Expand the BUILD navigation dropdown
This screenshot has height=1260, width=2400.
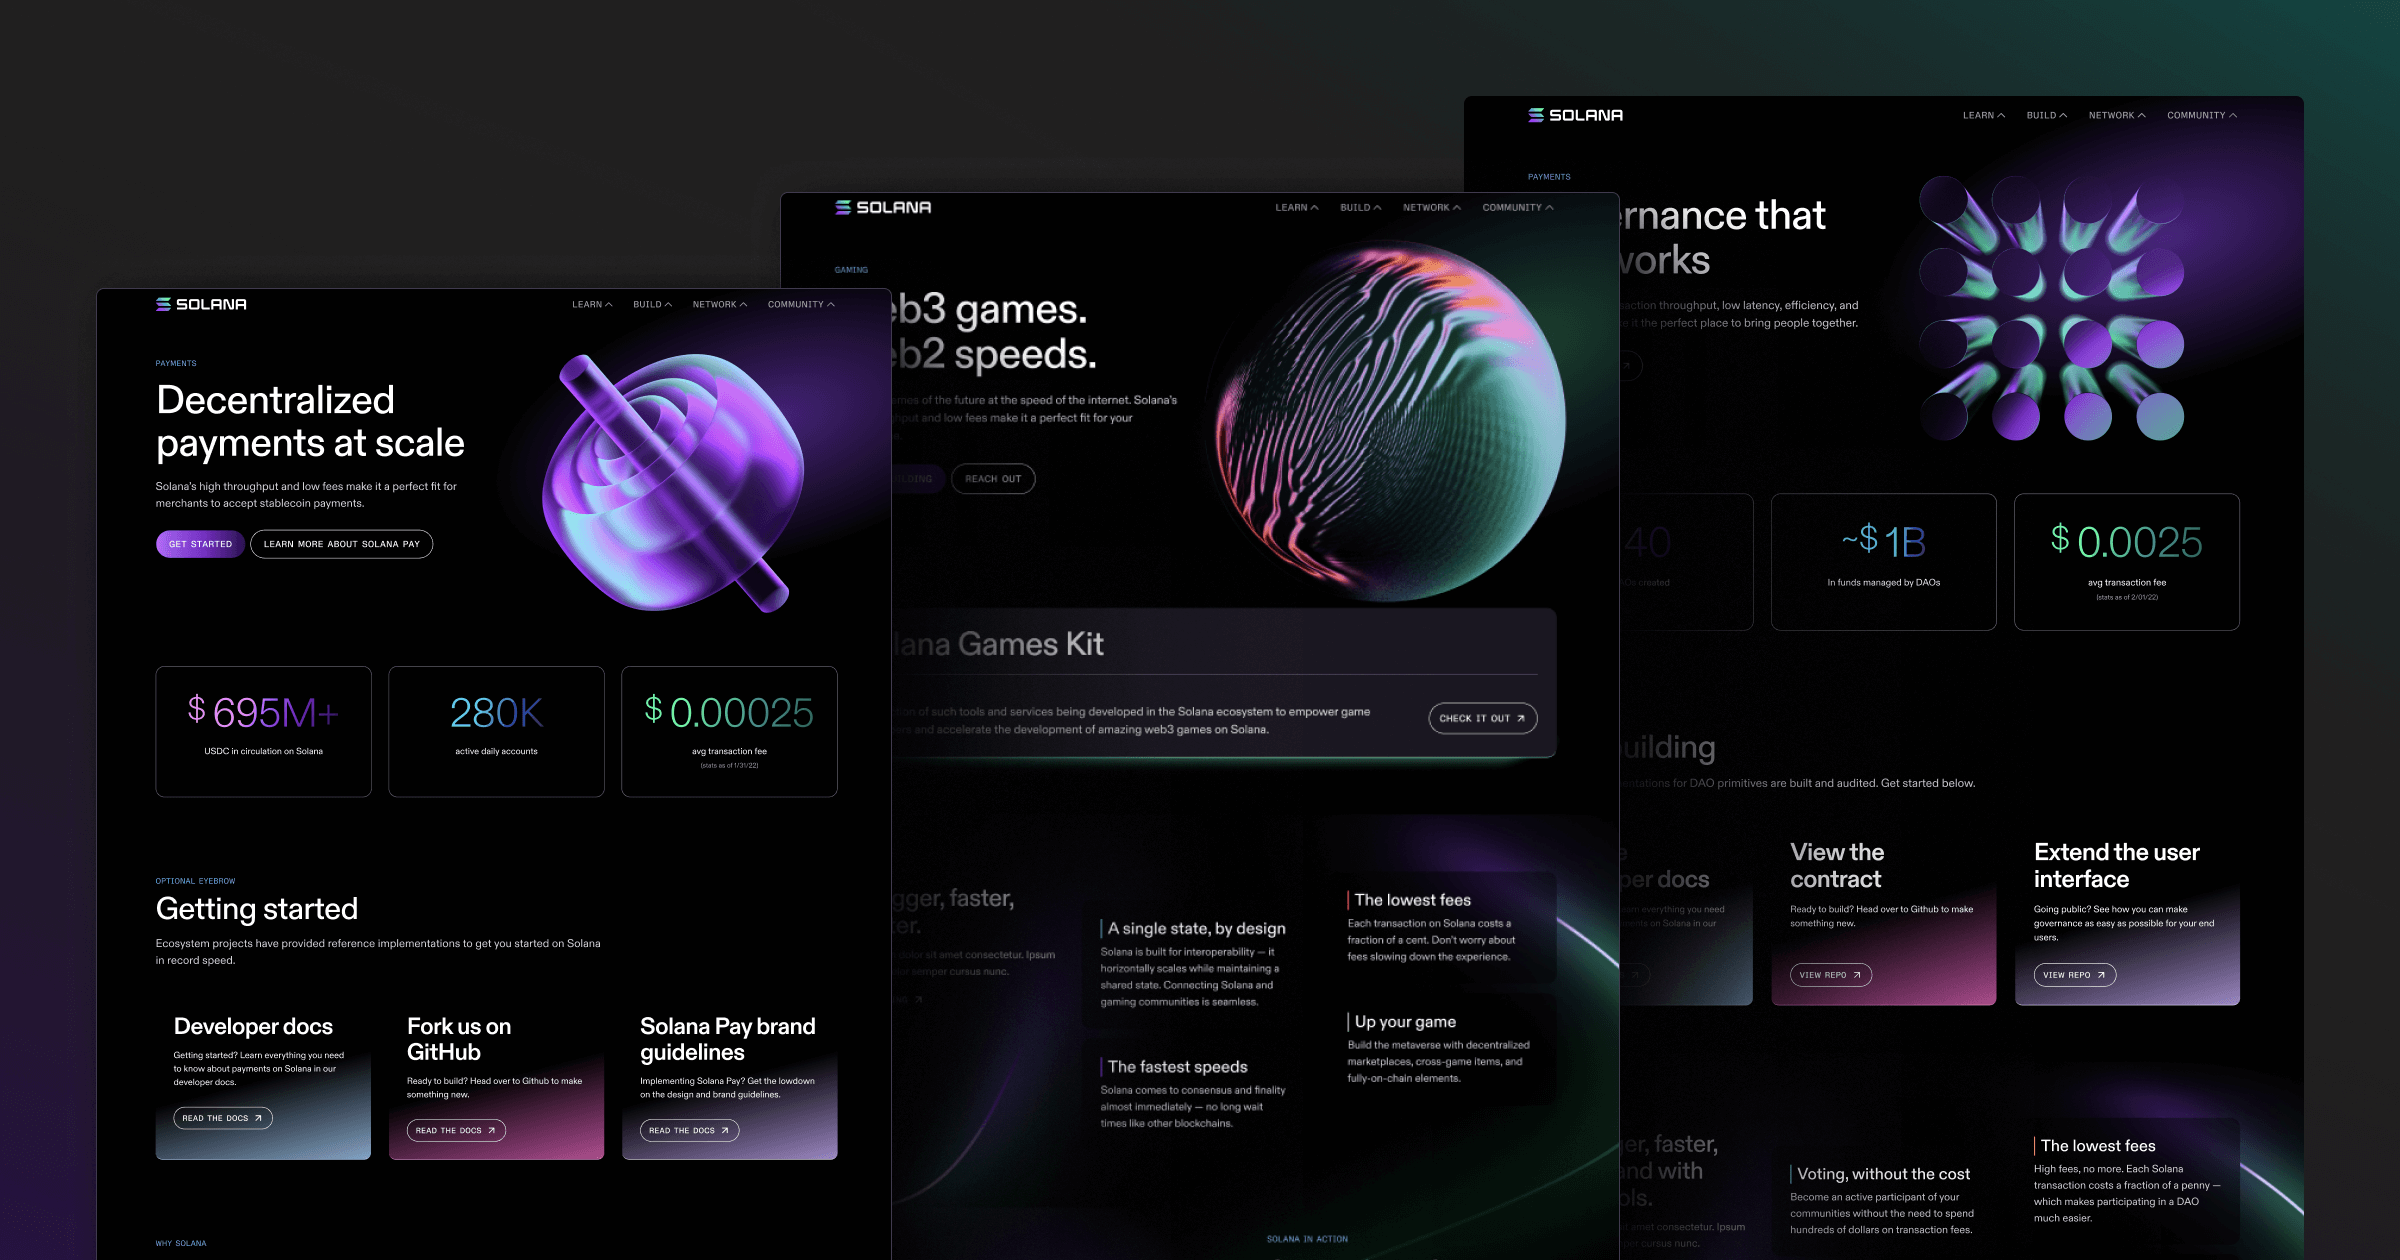650,304
